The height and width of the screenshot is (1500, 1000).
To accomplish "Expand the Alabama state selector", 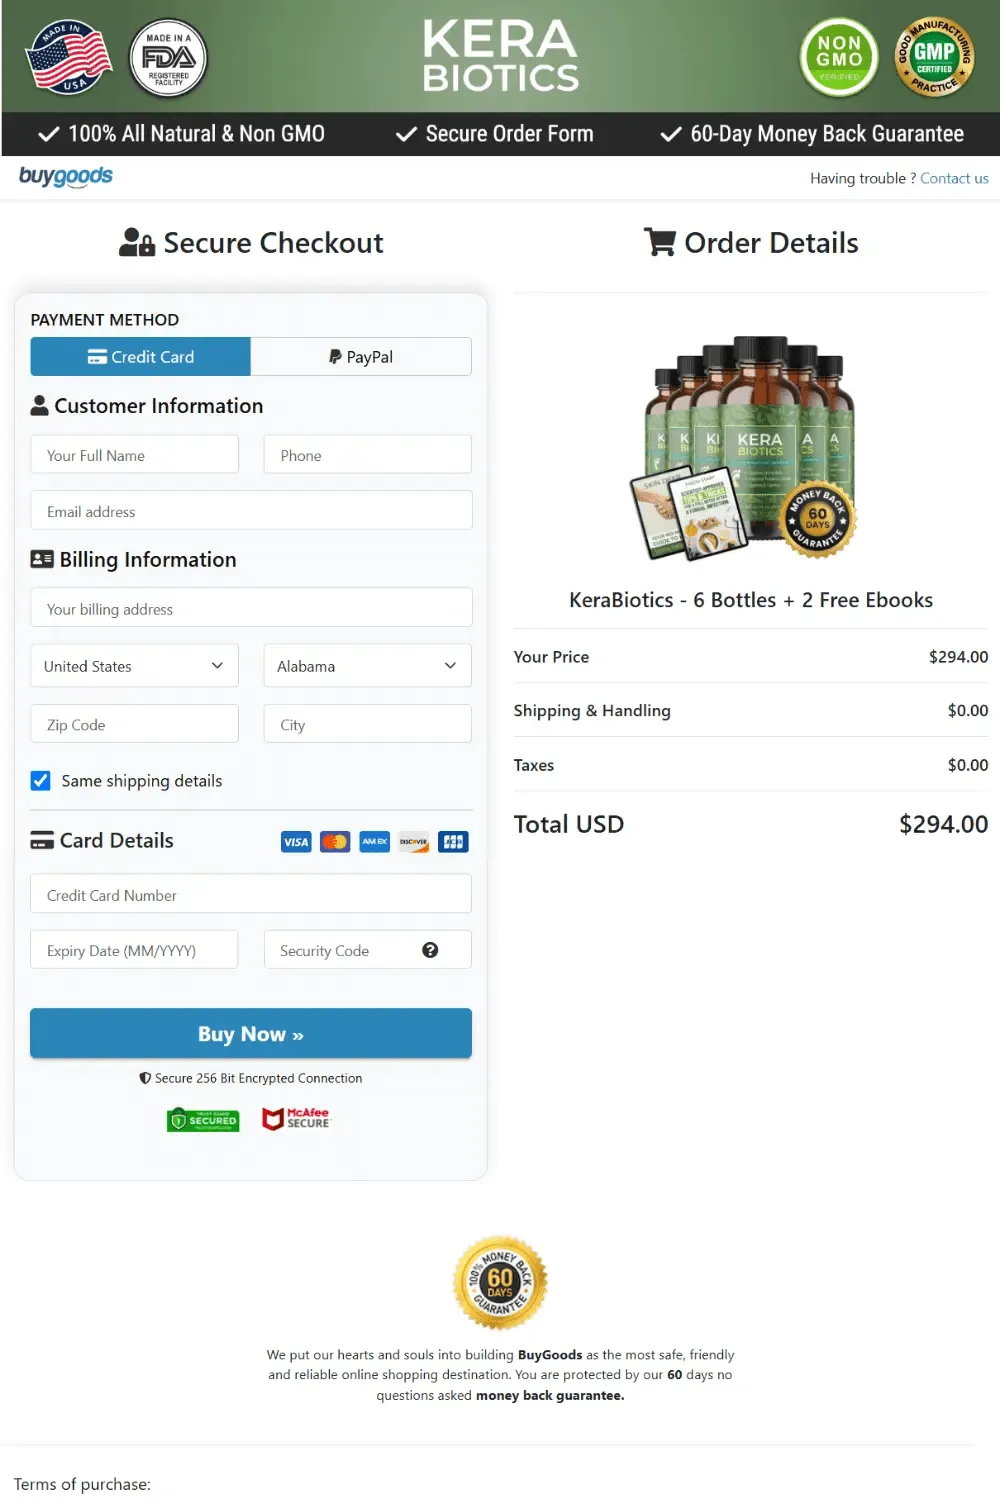I will (367, 665).
